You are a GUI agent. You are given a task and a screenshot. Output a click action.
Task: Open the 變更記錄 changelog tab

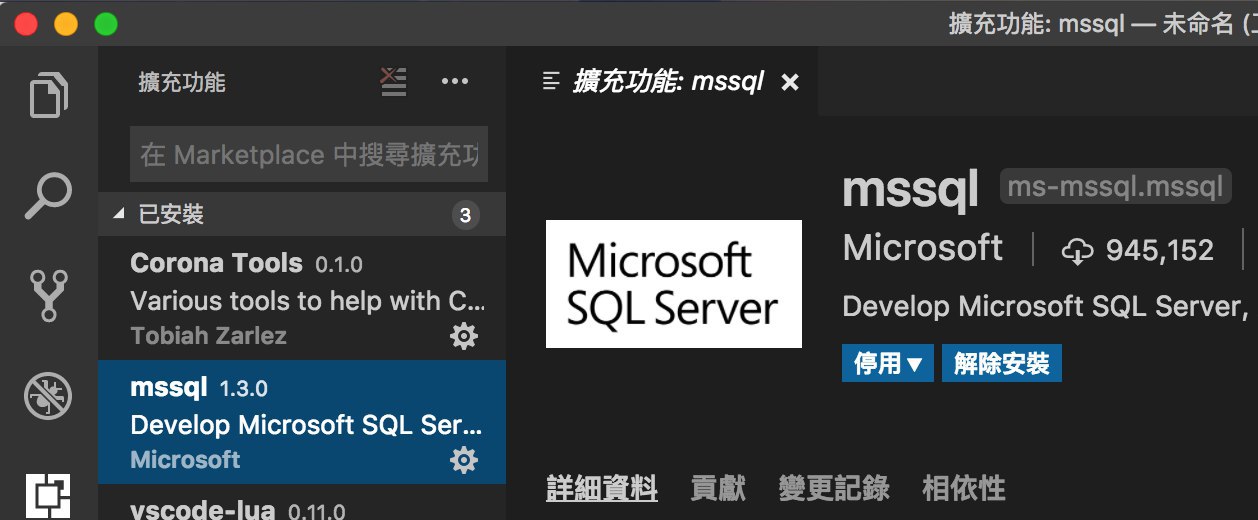click(834, 488)
